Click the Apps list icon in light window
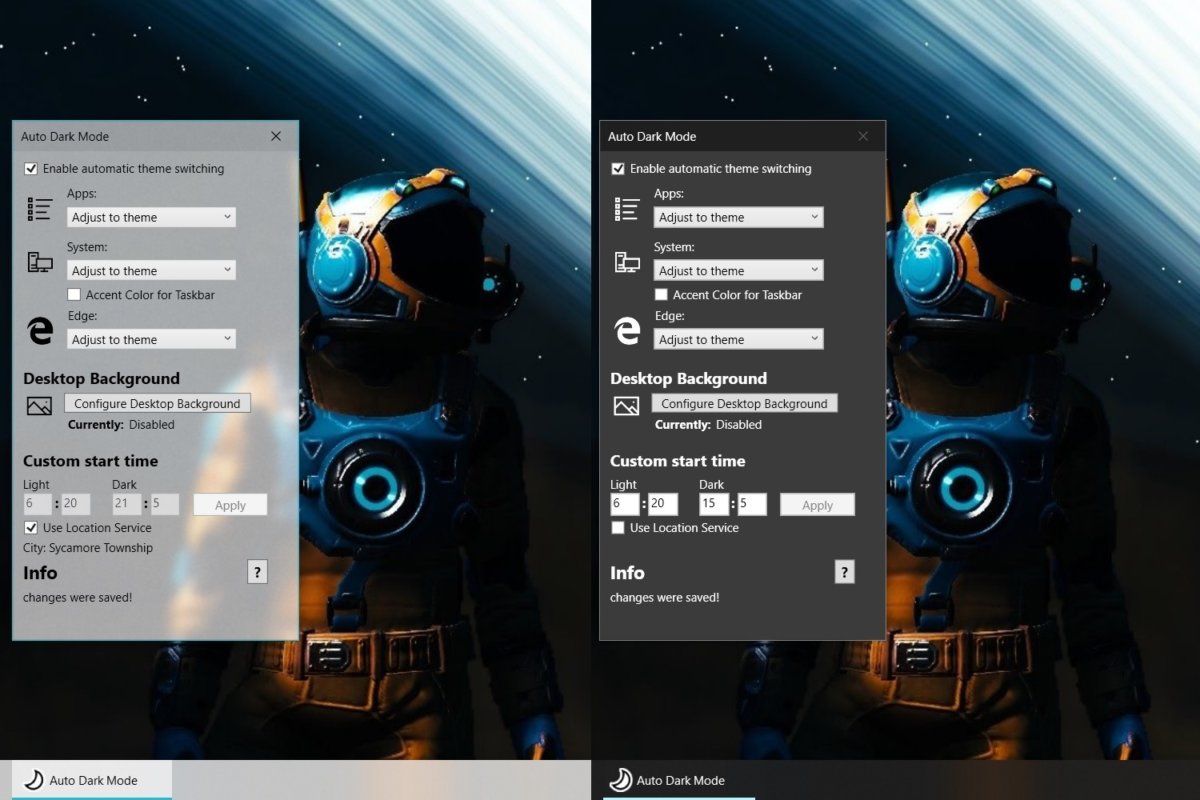1200x800 pixels. (40, 209)
